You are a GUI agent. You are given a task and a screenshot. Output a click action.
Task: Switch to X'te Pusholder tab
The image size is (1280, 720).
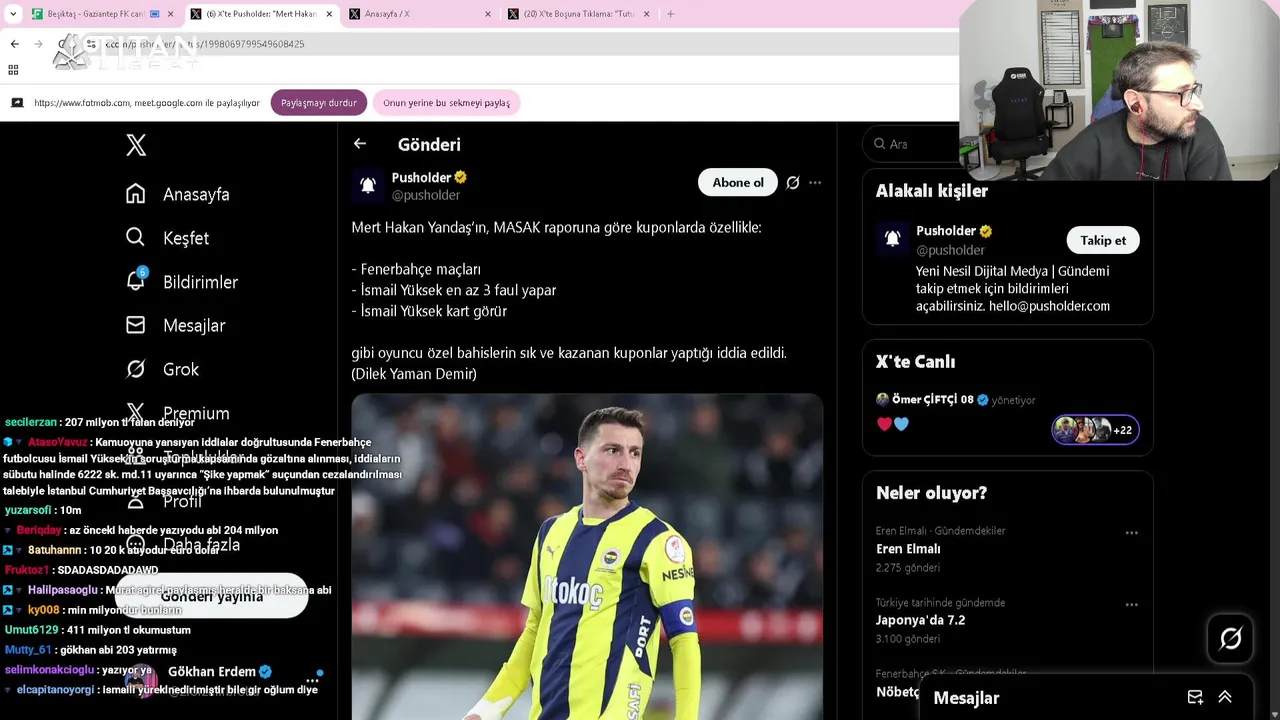pos(262,14)
